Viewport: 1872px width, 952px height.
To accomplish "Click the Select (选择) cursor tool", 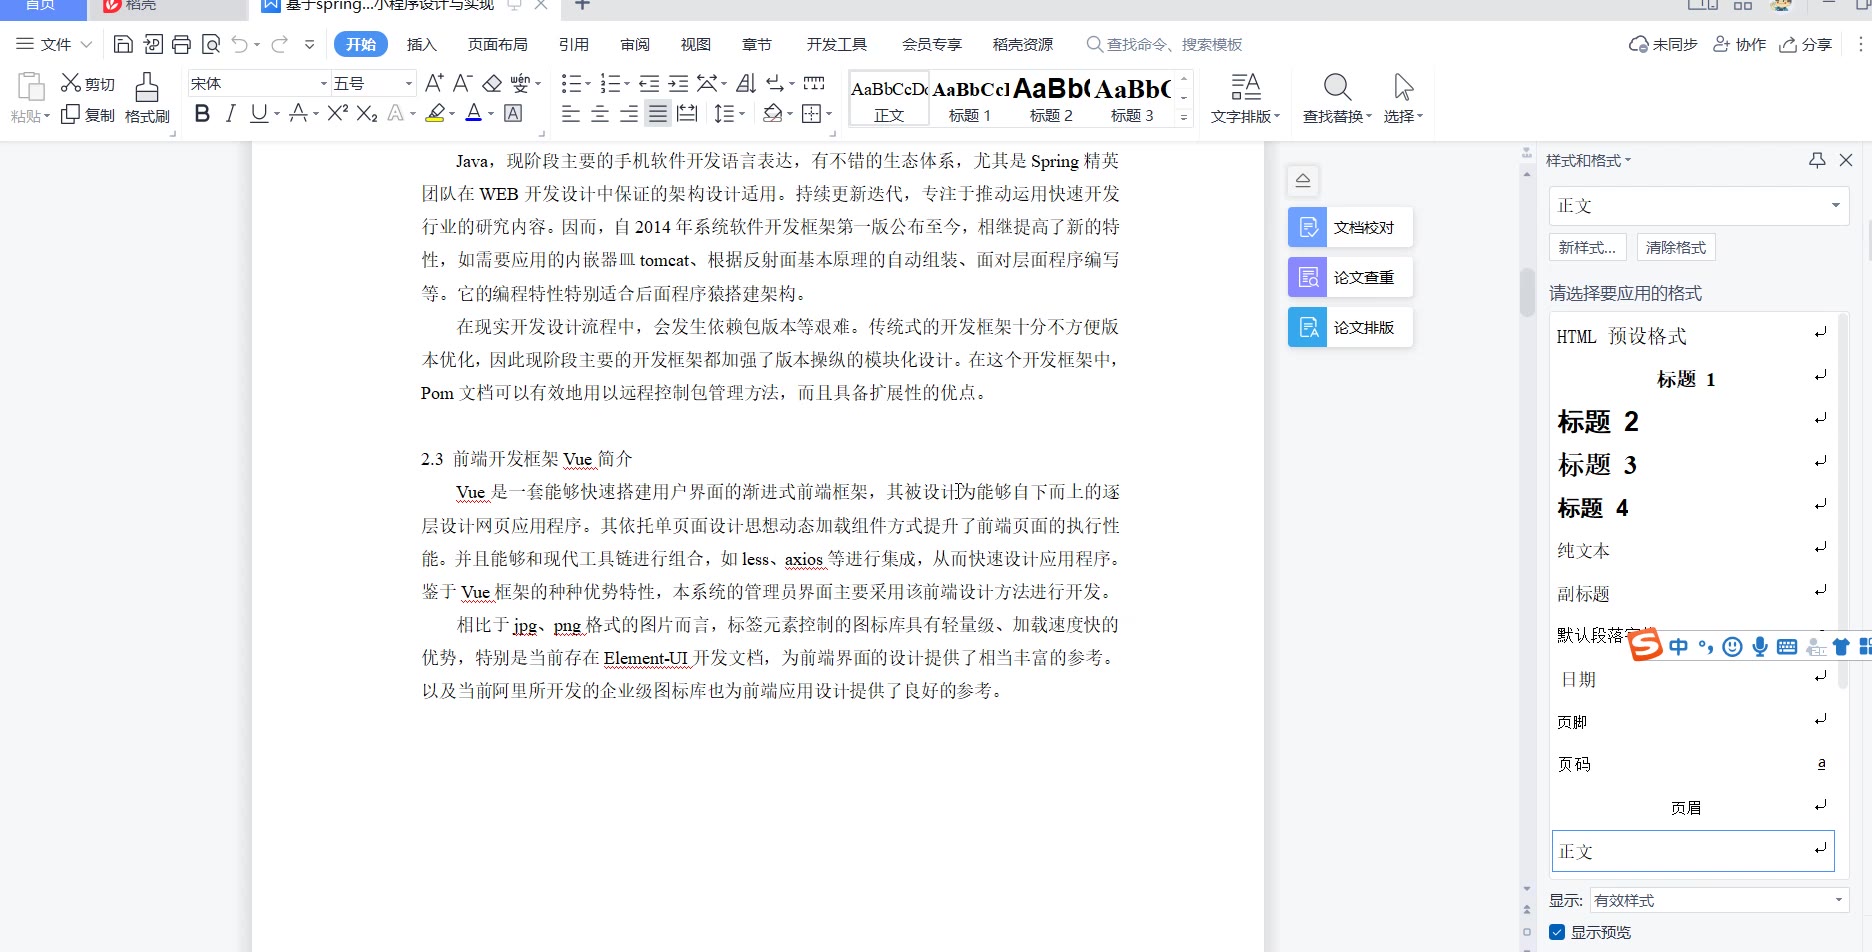I will (1403, 98).
